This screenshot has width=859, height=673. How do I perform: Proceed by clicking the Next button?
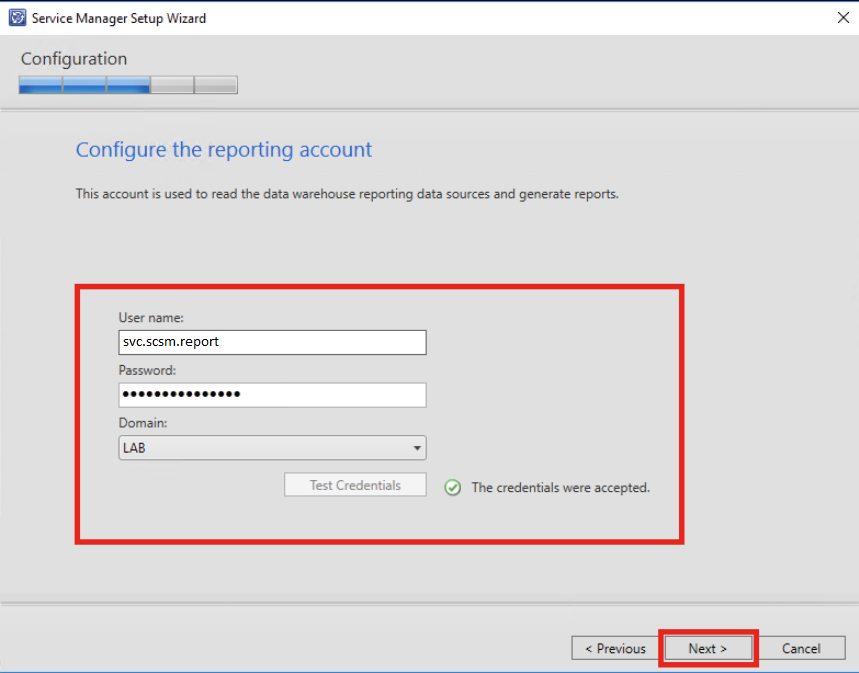click(x=707, y=648)
